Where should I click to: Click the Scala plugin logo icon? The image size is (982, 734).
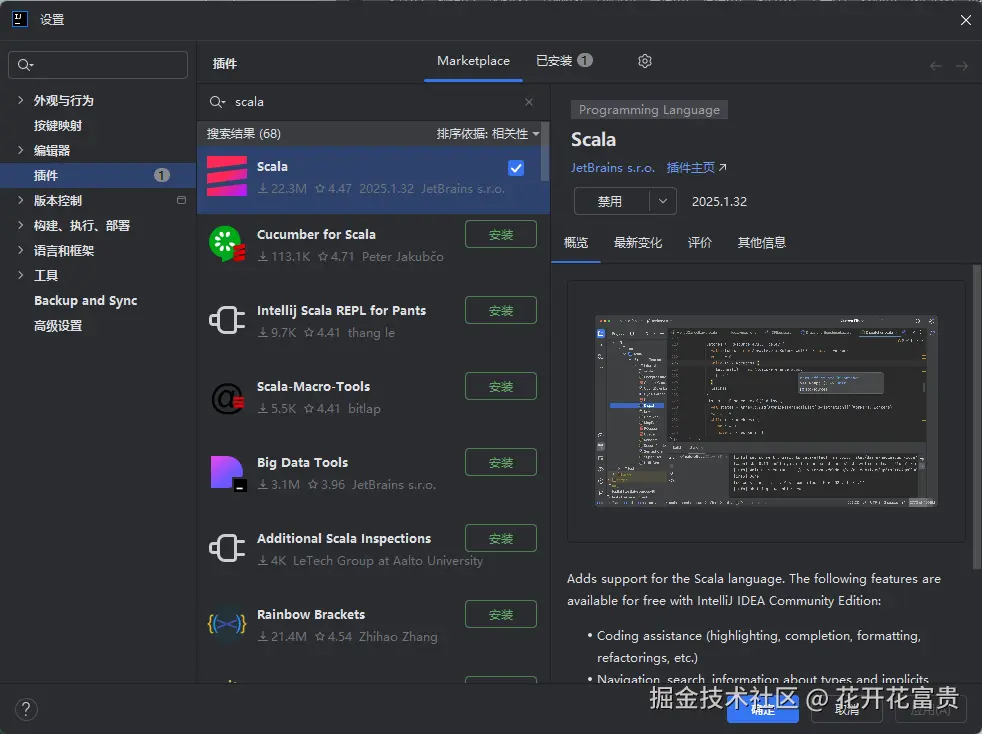[227, 177]
